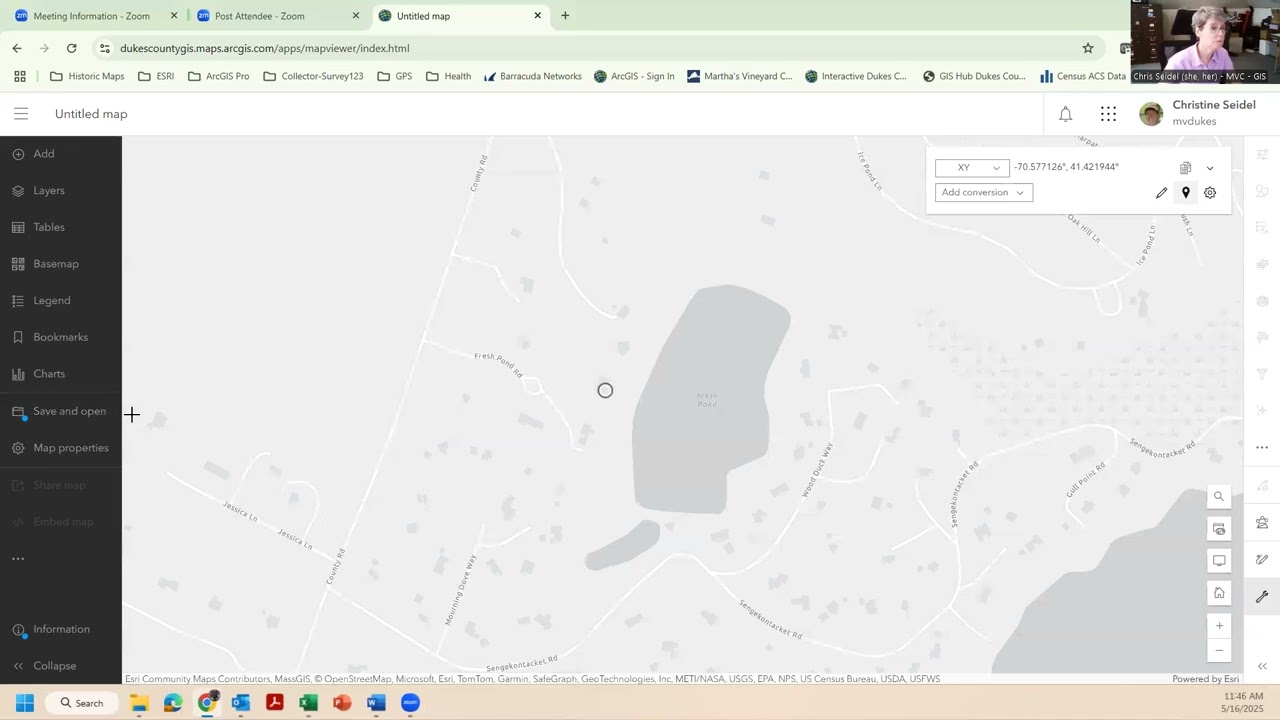
Task: Click the Untitled map title
Action: pyautogui.click(x=91, y=114)
